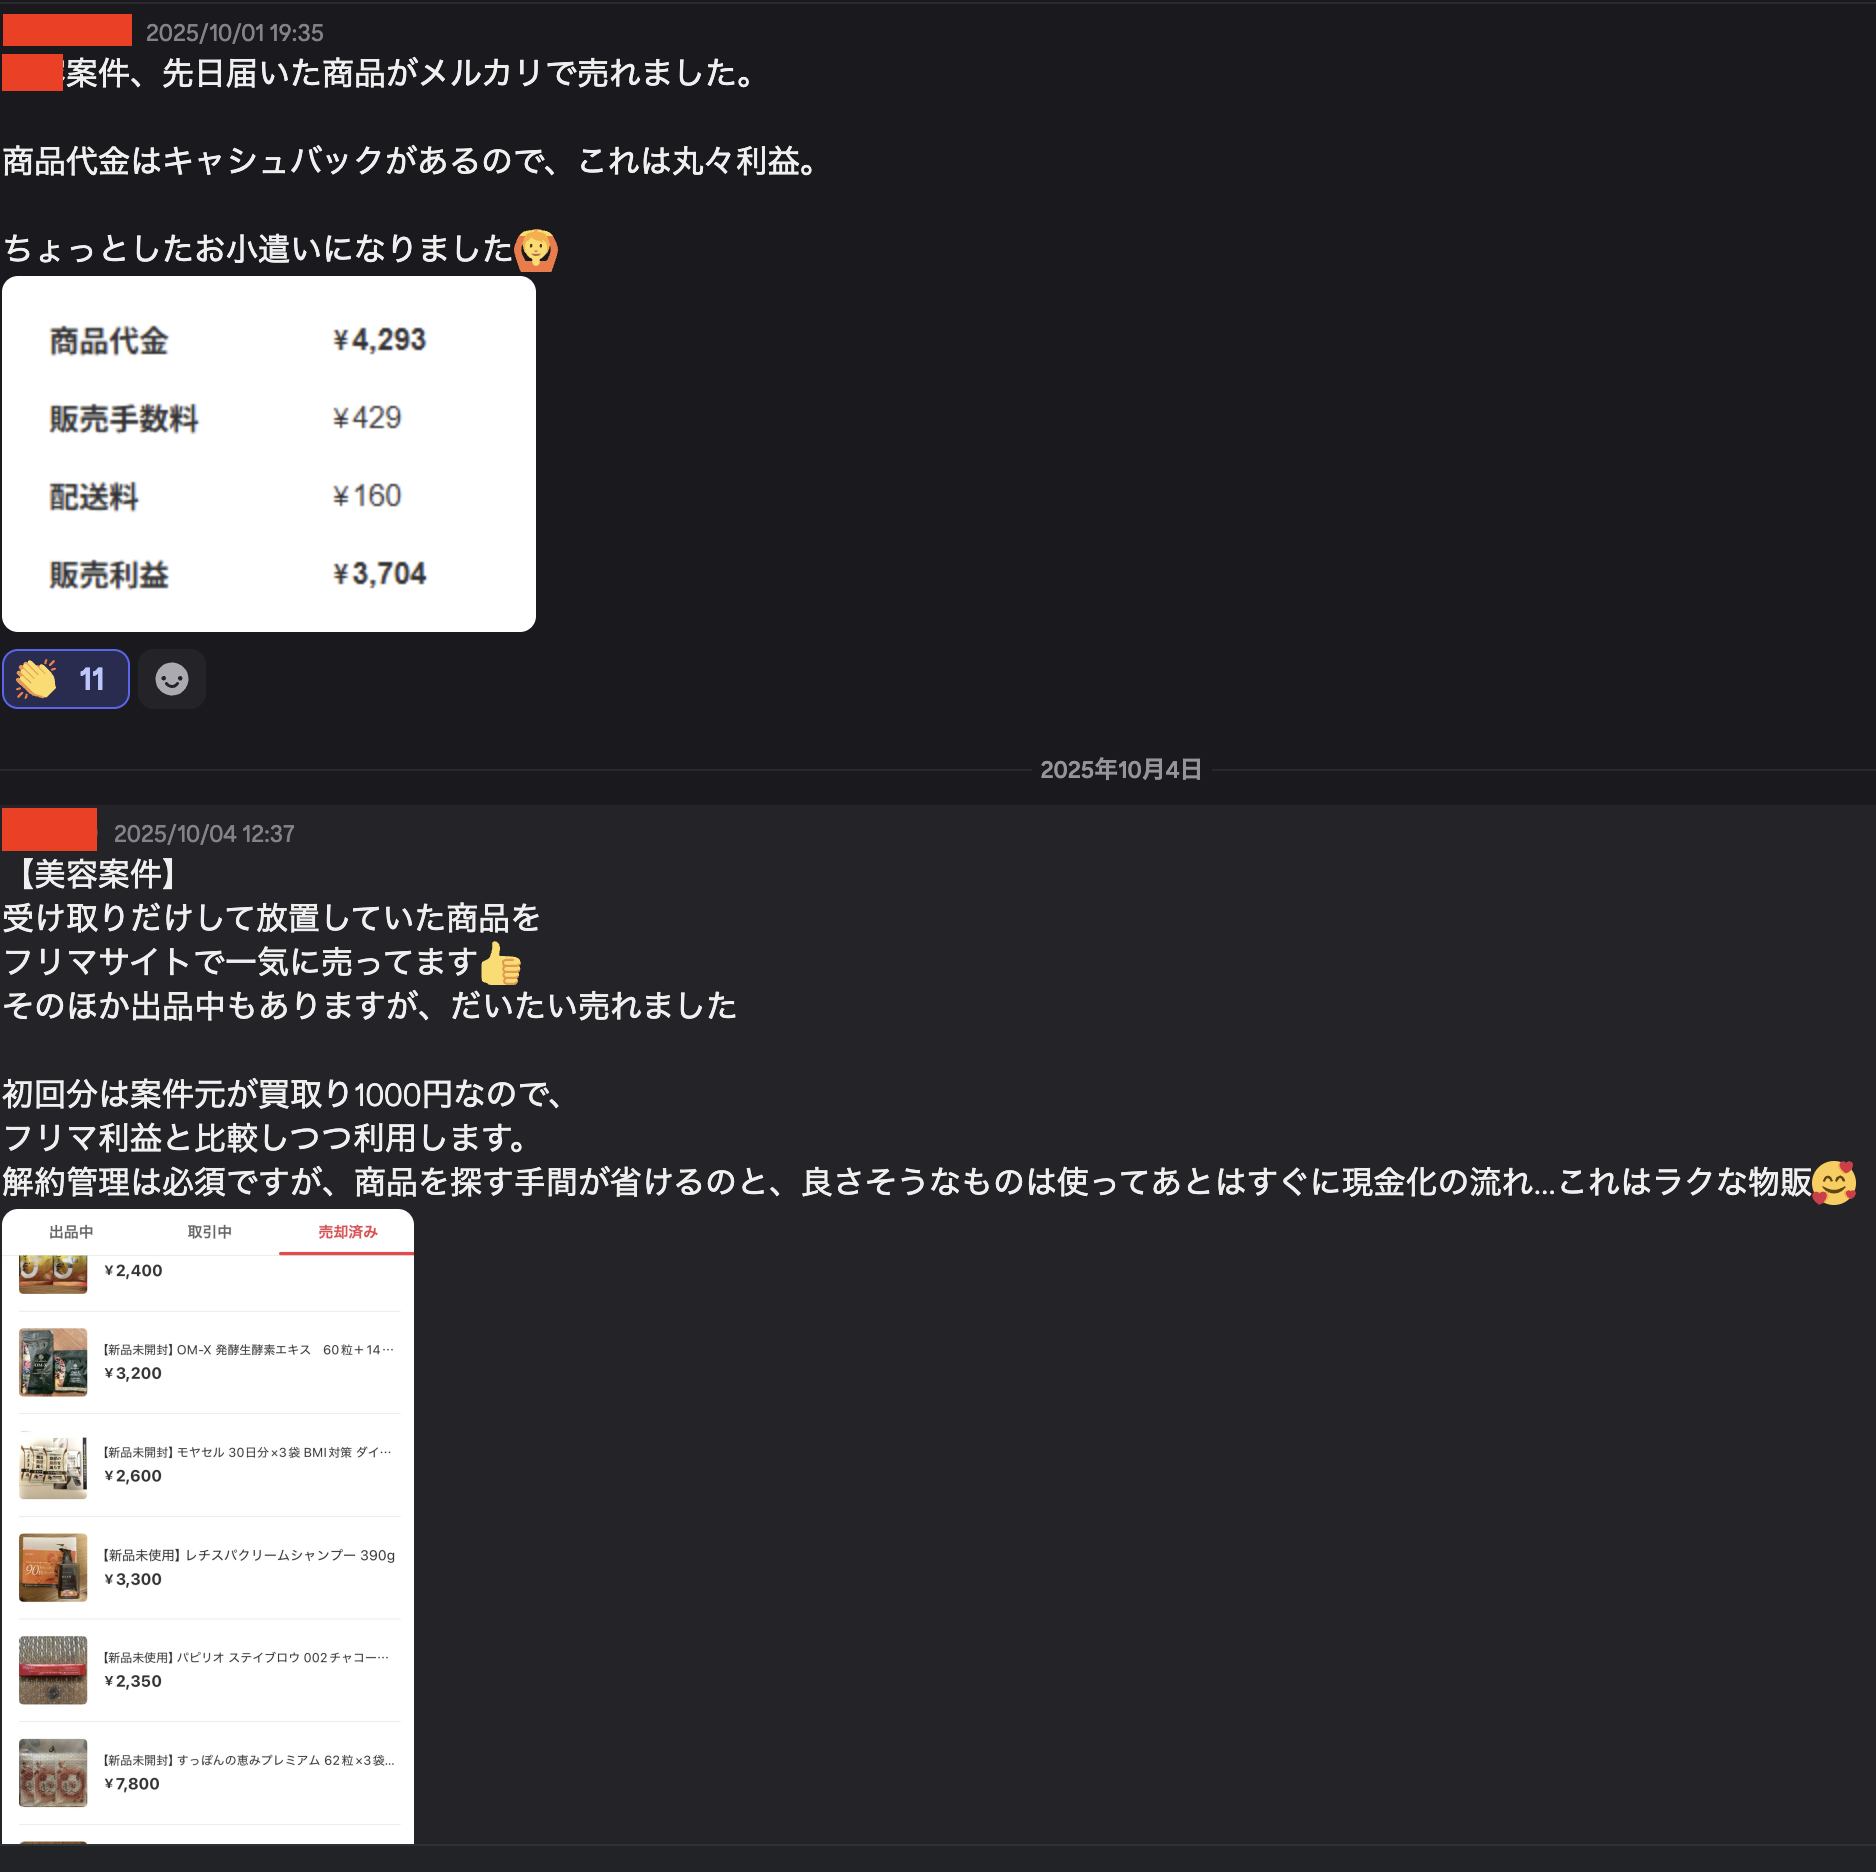
Task: Open the レチスパクリームシャンプー product thumbnail
Action: coord(53,1567)
